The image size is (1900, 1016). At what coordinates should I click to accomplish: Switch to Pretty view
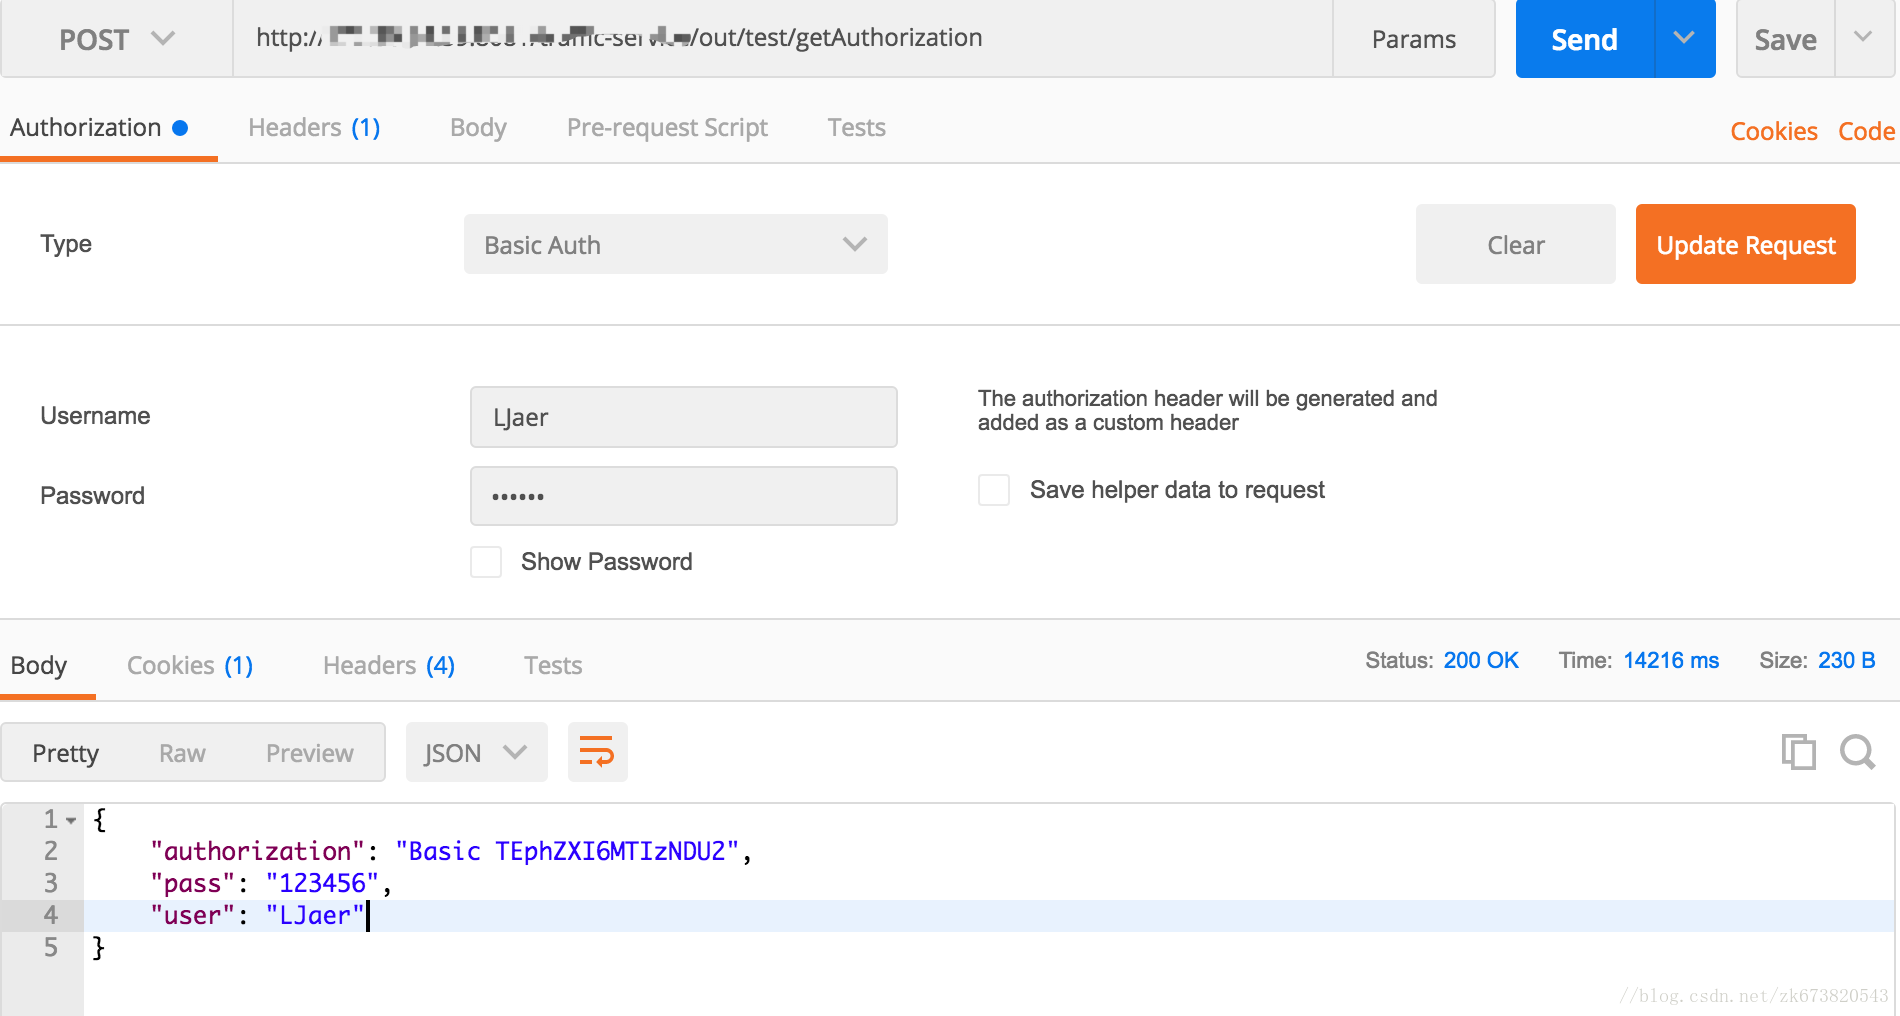coord(65,753)
